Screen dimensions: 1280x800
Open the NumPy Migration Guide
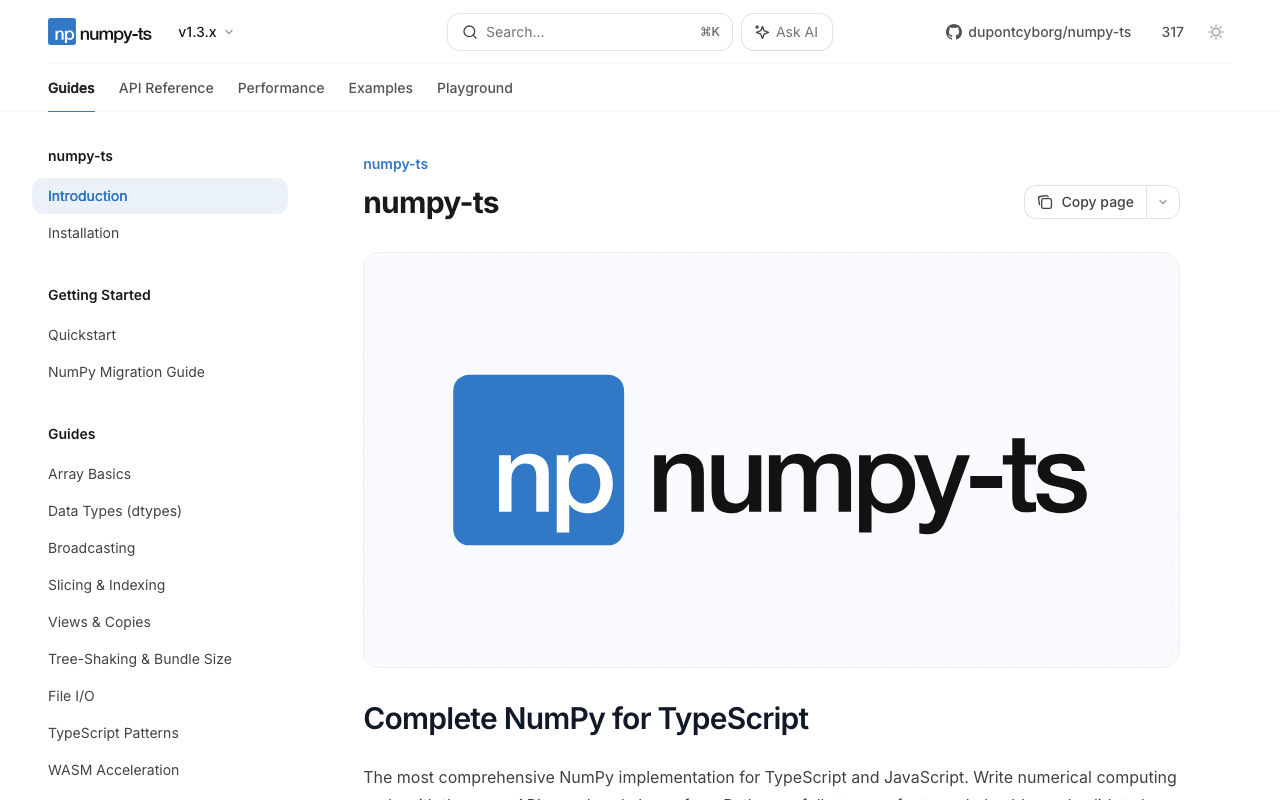(x=160, y=372)
